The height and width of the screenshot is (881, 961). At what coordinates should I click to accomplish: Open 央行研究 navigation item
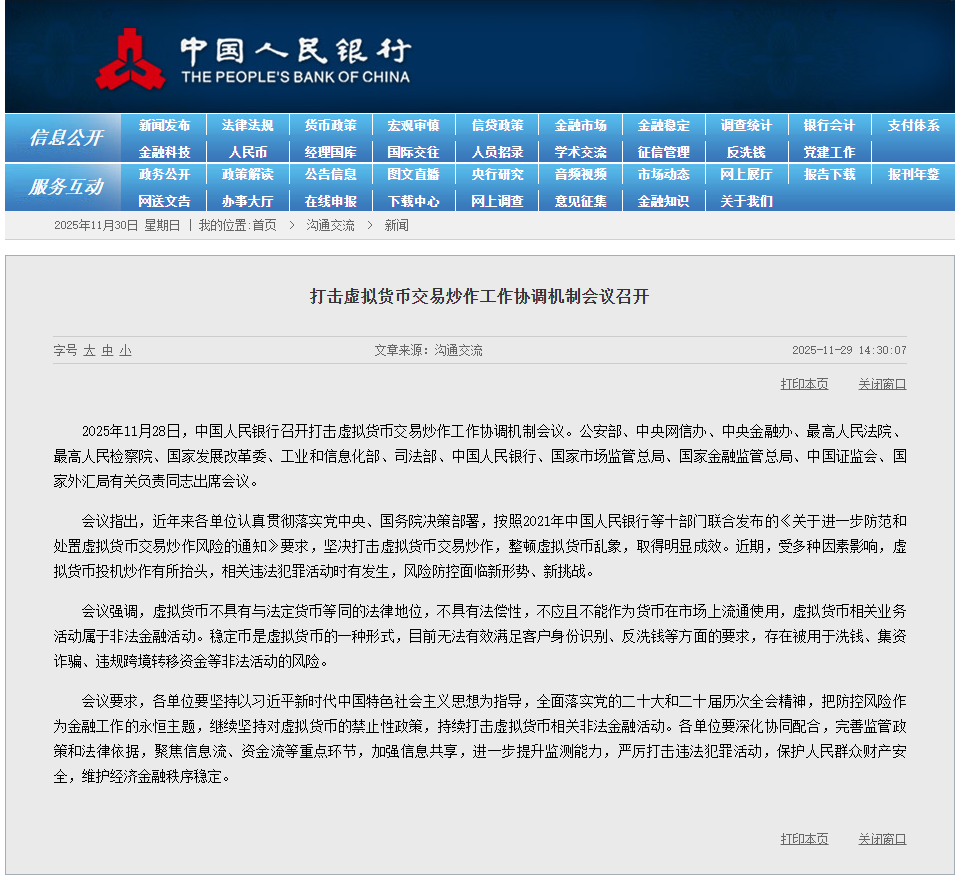[498, 175]
